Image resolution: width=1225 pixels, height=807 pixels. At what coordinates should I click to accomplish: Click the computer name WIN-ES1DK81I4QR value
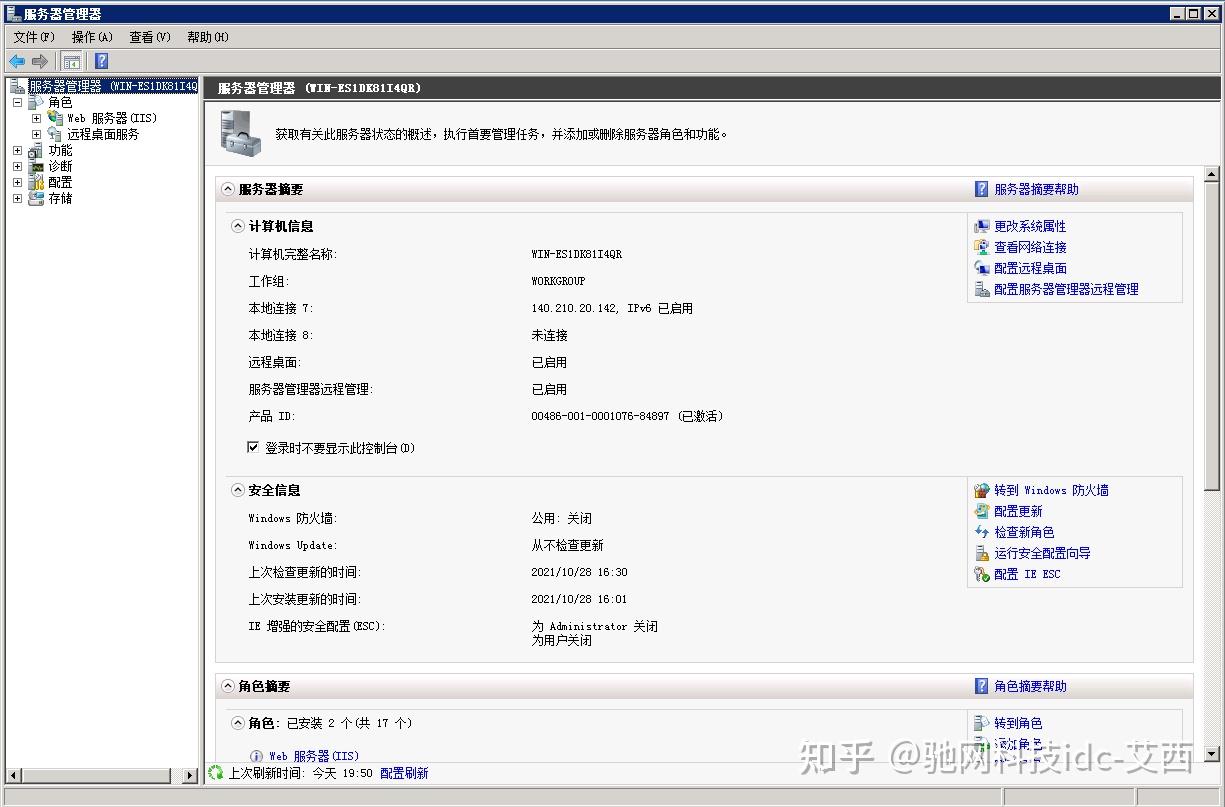(576, 254)
